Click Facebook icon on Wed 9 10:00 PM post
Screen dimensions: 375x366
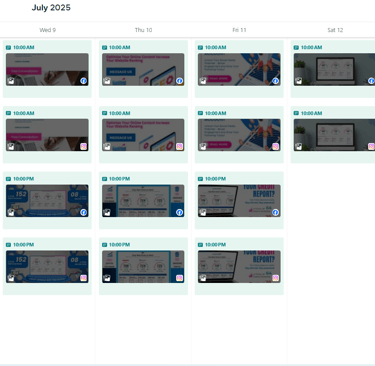(83, 212)
